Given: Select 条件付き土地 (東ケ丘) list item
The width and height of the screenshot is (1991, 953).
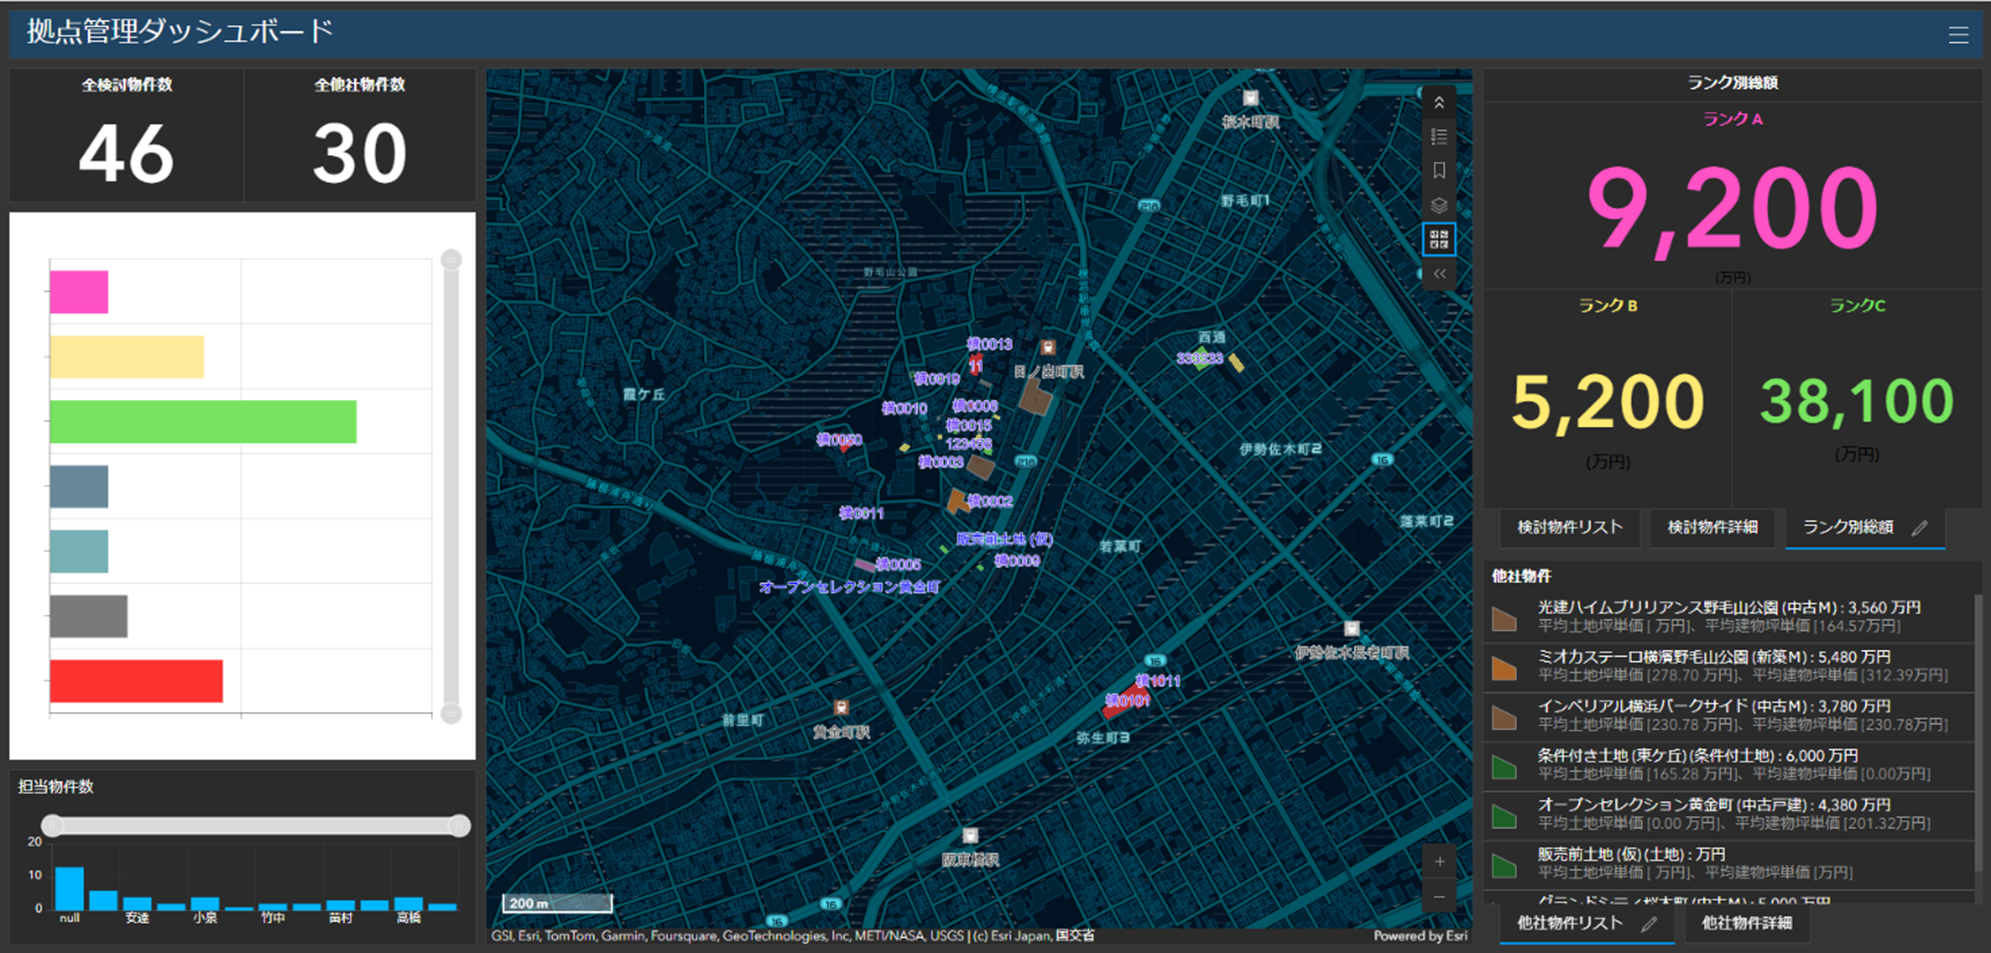Looking at the screenshot, I should (x=1730, y=765).
